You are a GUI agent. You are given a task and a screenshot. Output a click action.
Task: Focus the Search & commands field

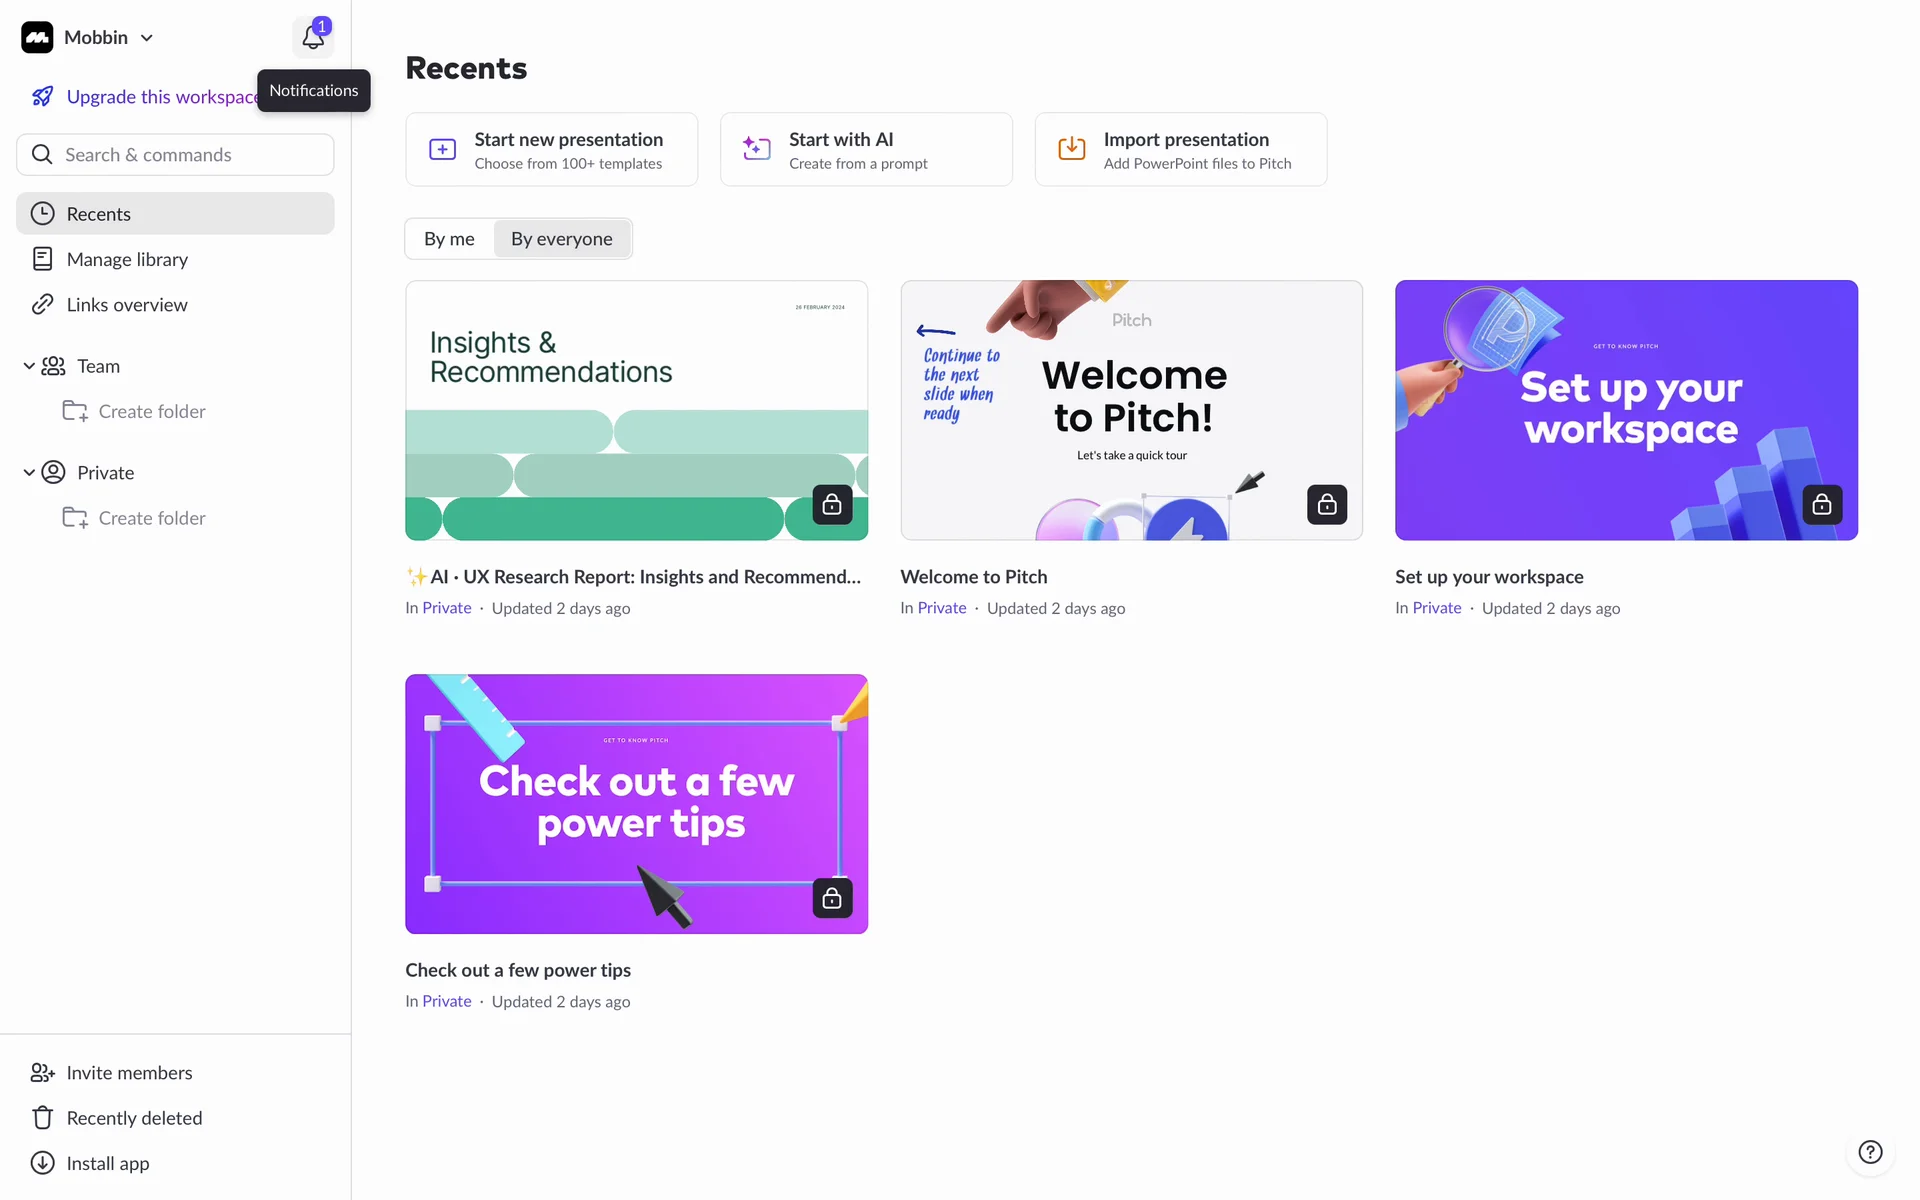175,155
